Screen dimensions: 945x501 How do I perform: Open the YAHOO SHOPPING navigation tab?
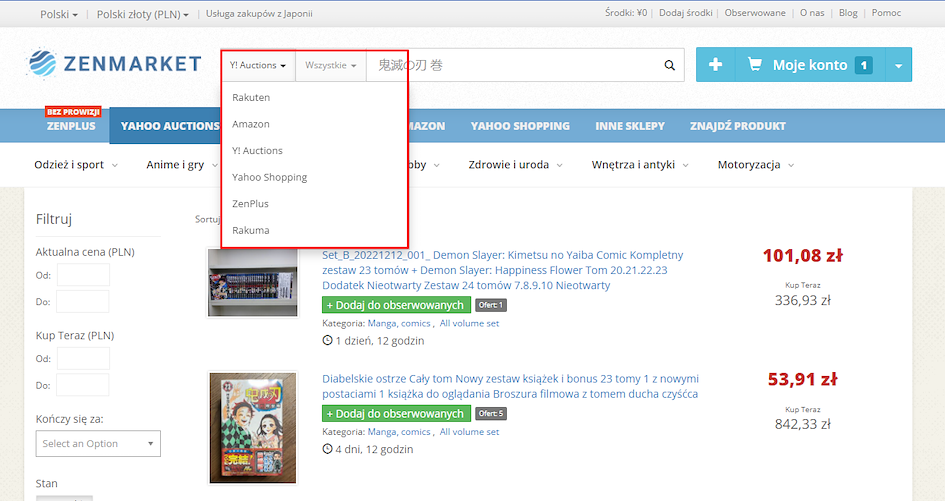pos(520,126)
